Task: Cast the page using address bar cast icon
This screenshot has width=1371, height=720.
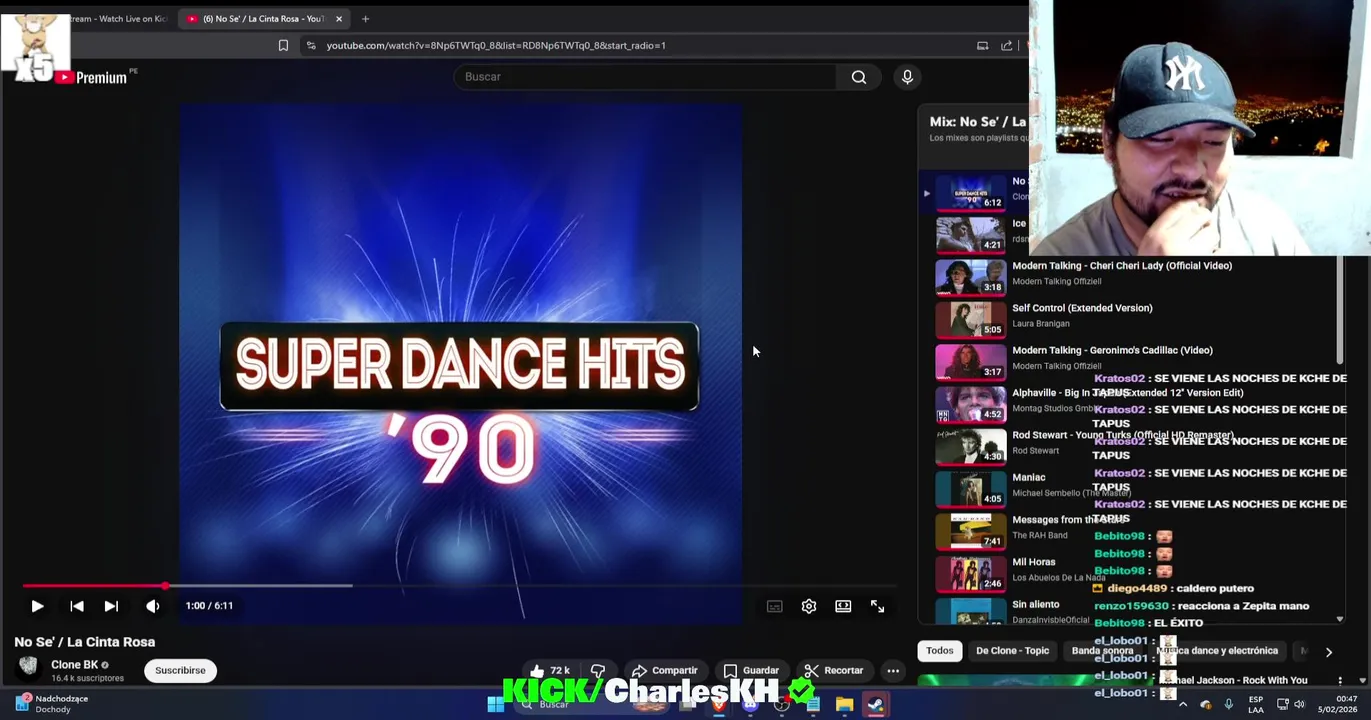Action: click(982, 45)
